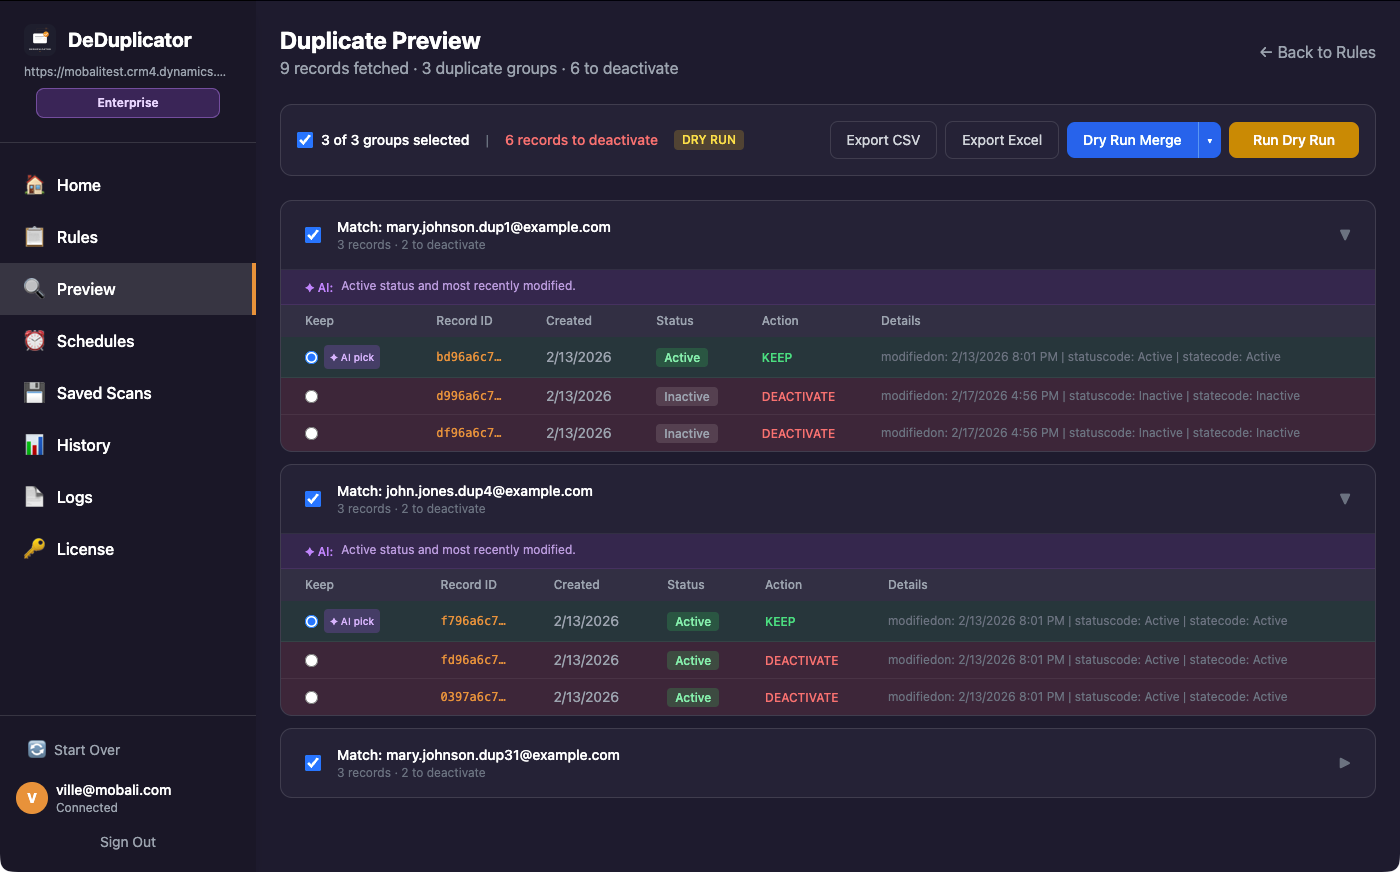Screen dimensions: 1400x872
Task: Go to Home in the sidebar
Action: (x=128, y=185)
